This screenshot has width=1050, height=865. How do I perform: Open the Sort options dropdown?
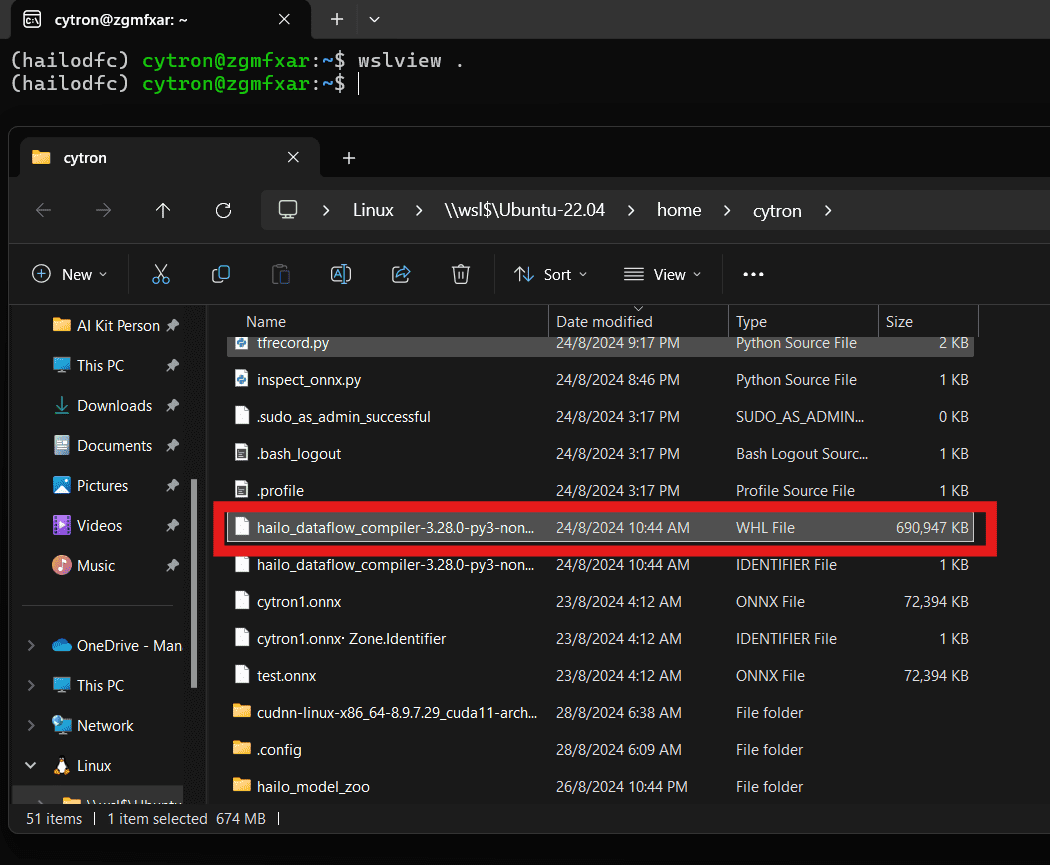pyautogui.click(x=551, y=274)
